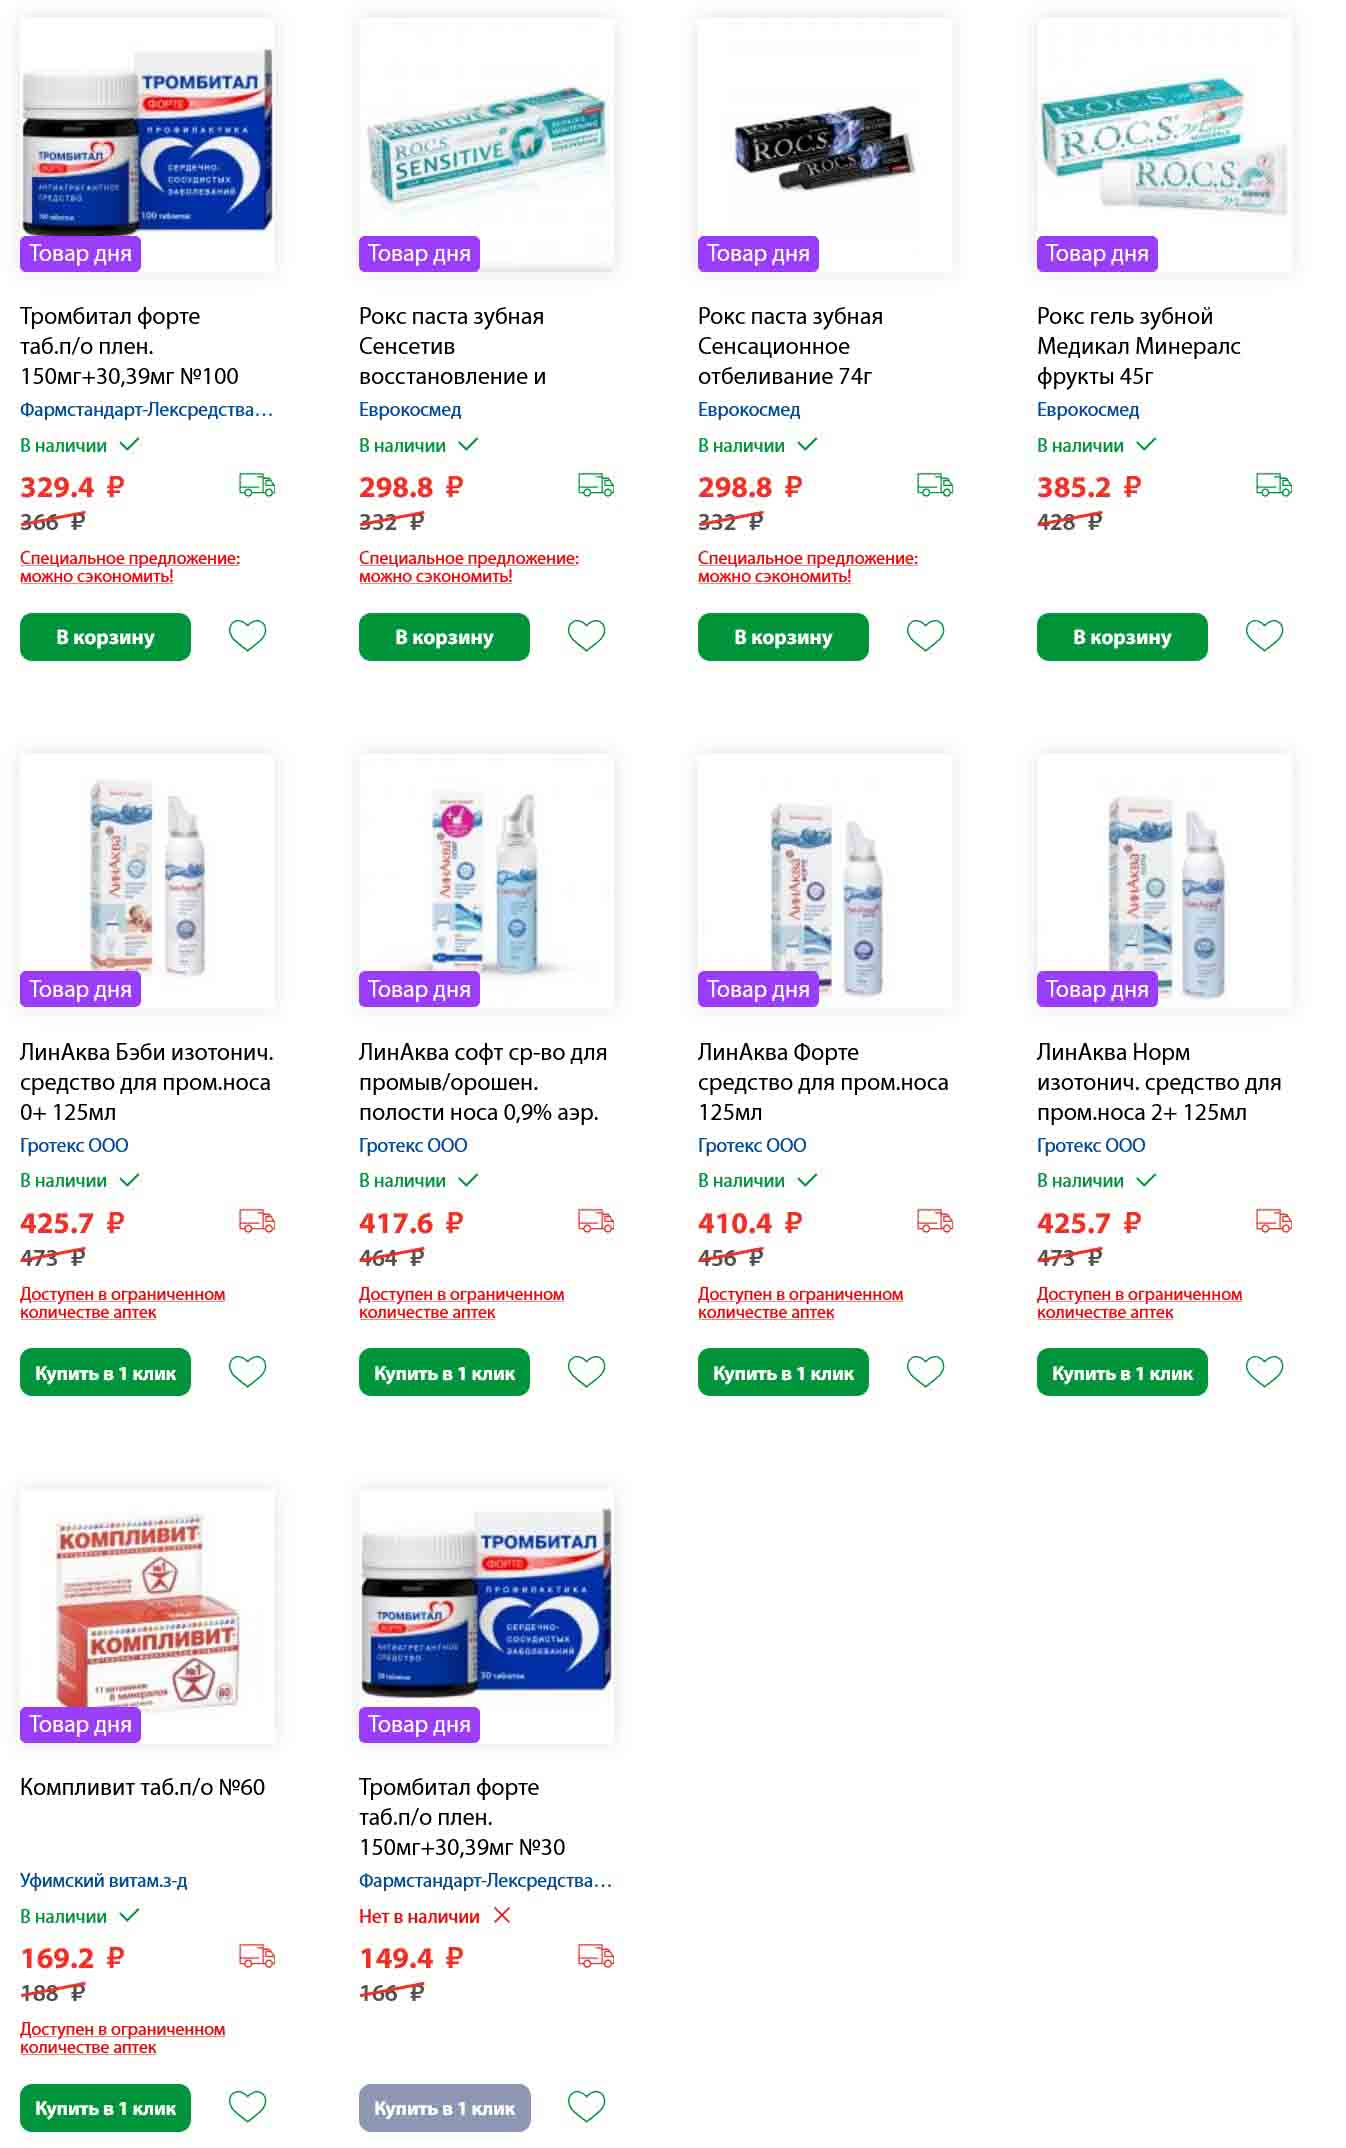Add Компливит таб. №60 to favorites

point(247,2106)
